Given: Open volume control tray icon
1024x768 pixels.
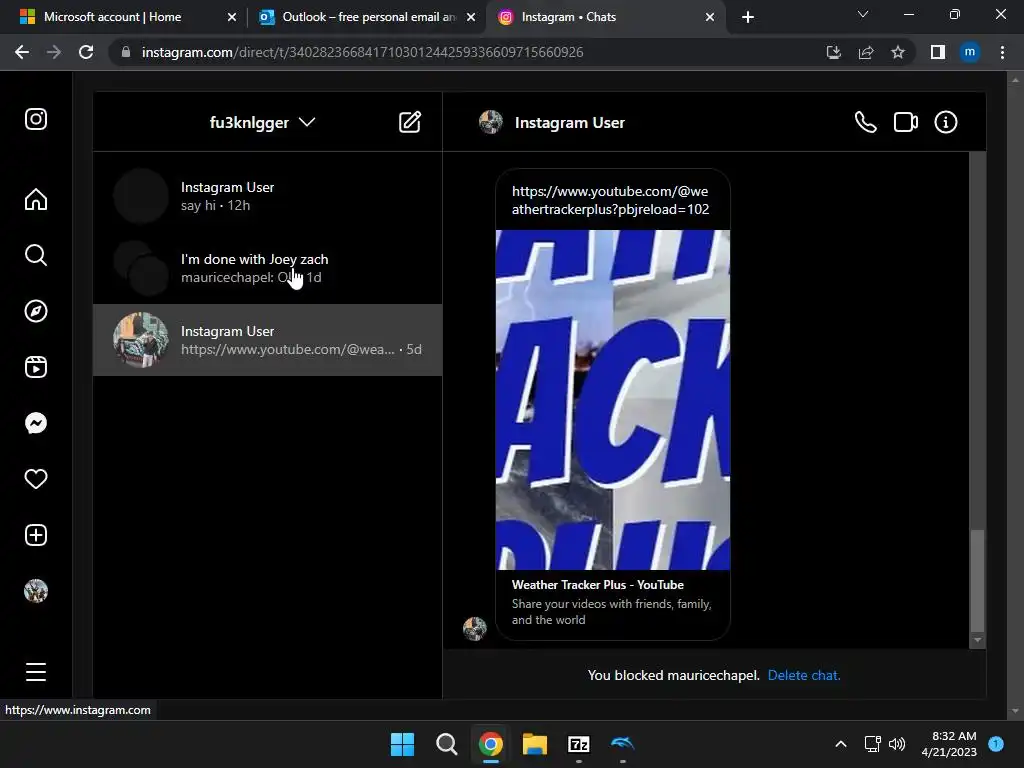Looking at the screenshot, I should [897, 744].
